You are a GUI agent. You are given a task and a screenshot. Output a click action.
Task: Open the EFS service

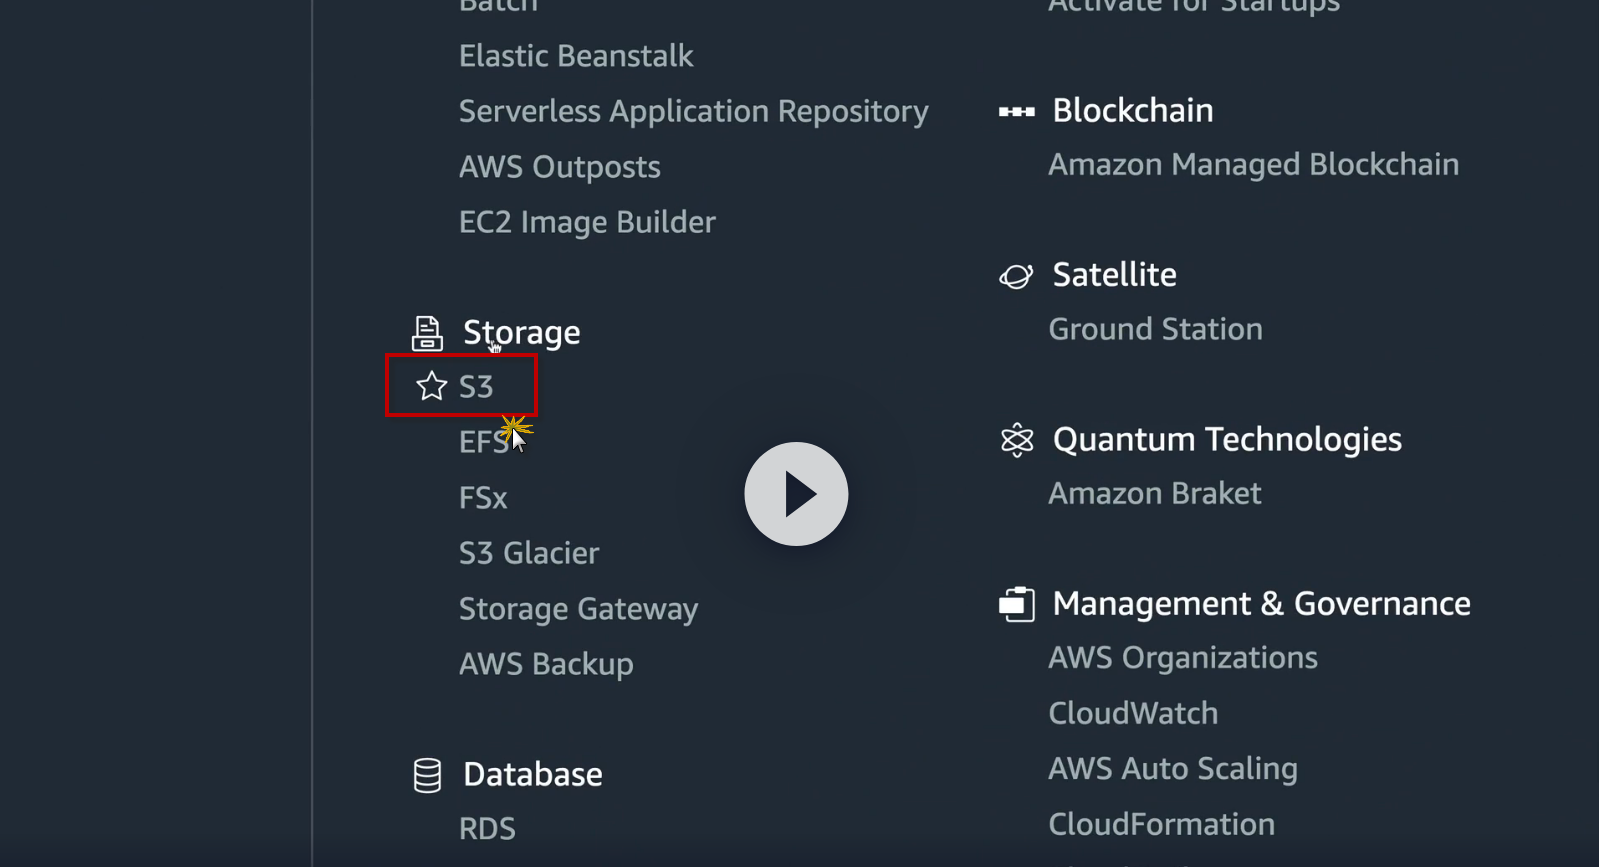click(483, 442)
